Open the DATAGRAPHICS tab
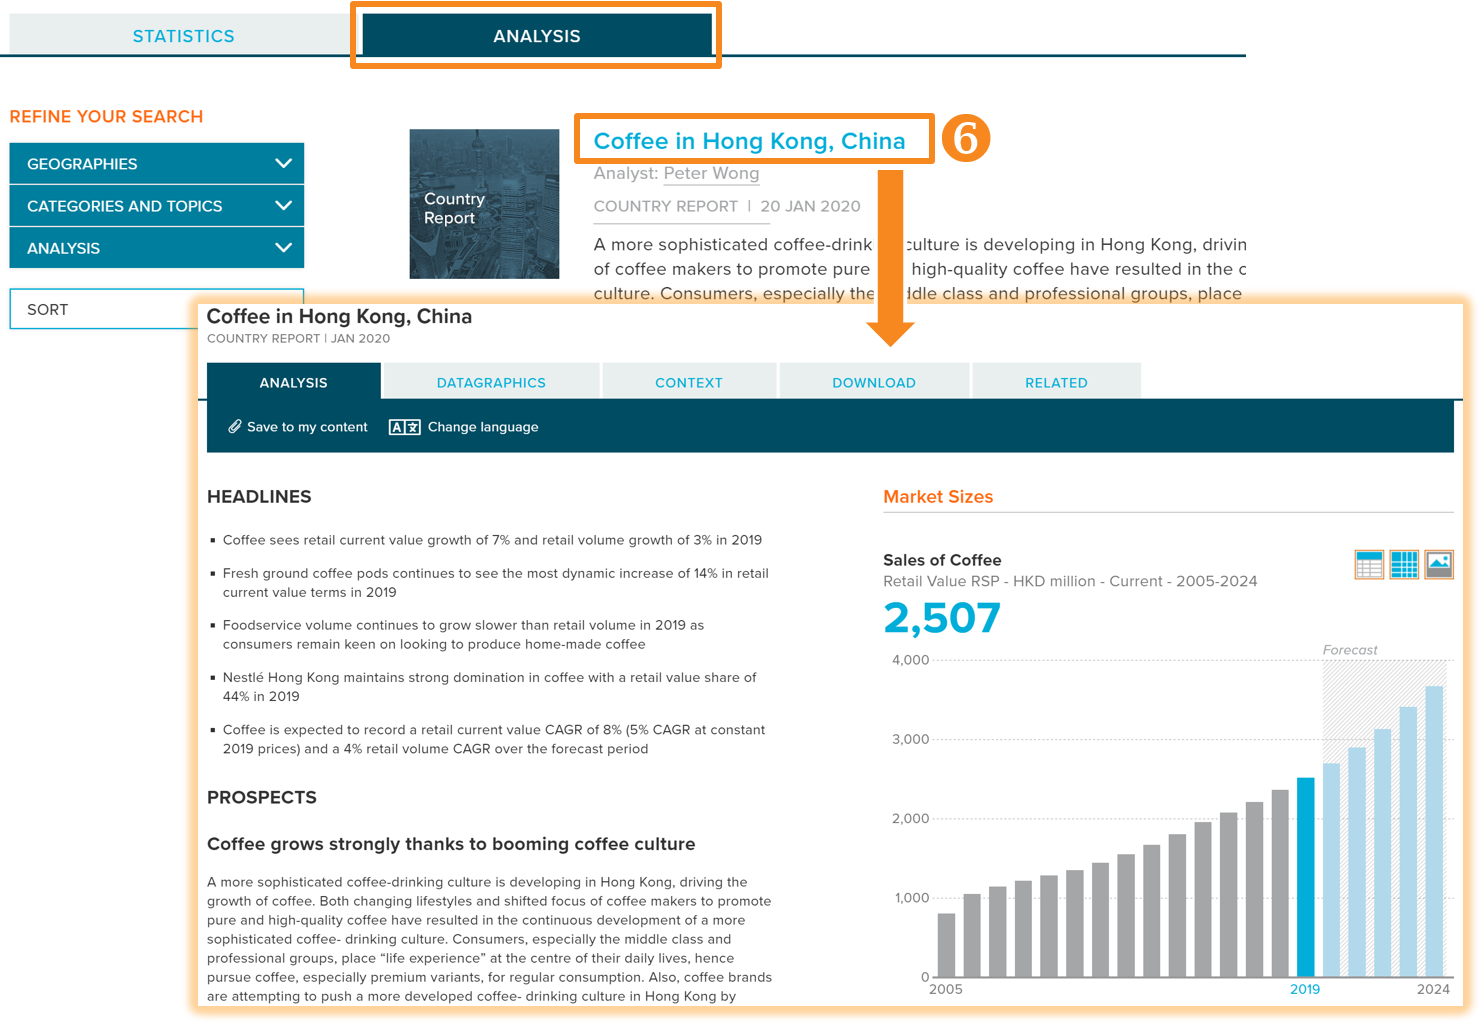 tap(490, 382)
